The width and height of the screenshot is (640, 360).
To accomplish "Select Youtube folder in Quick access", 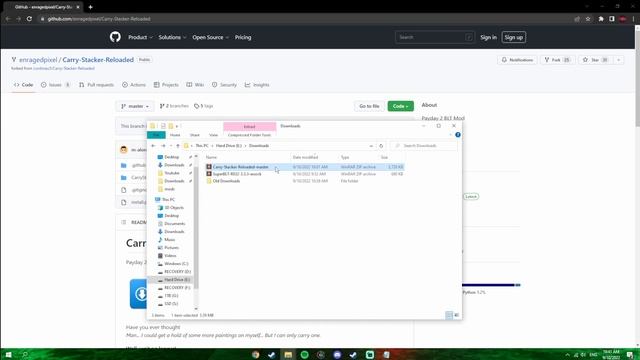I will [x=169, y=173].
